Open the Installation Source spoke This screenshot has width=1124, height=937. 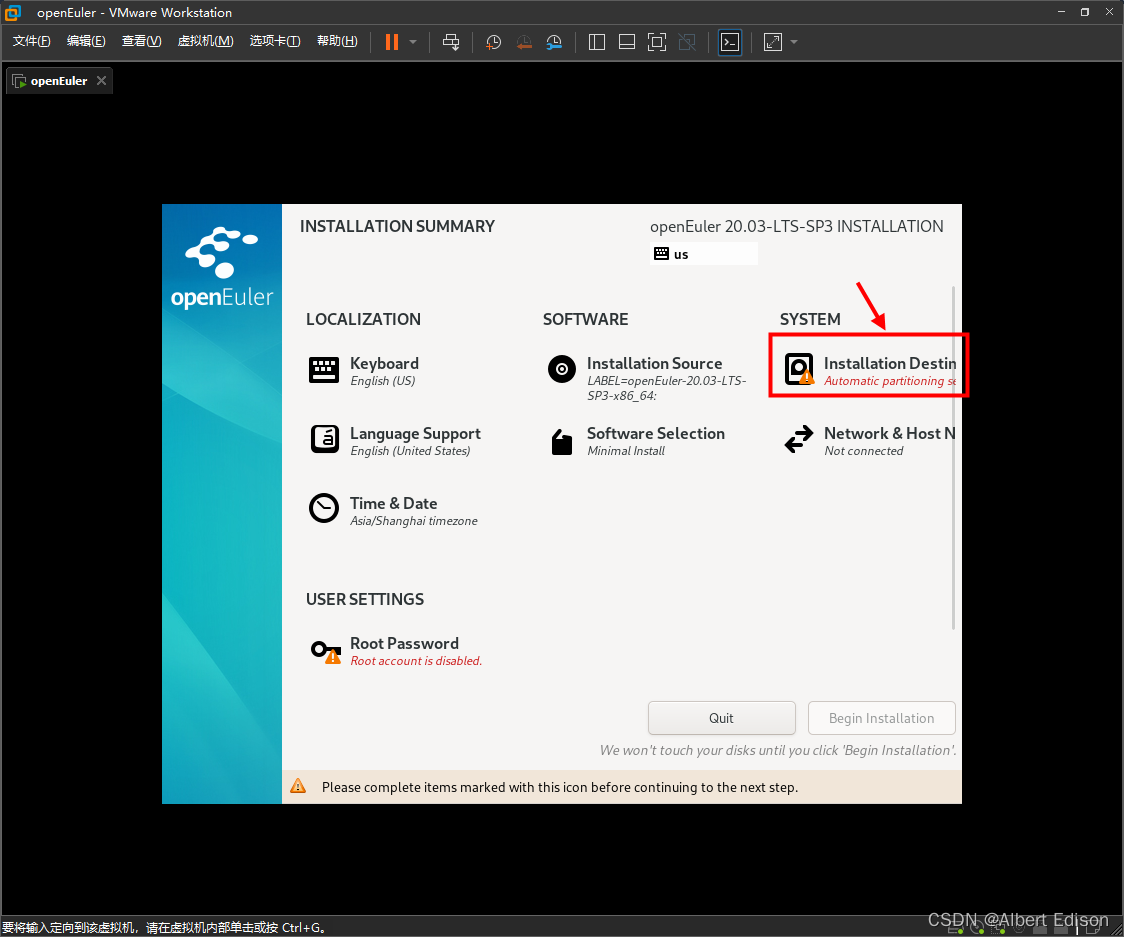(654, 363)
